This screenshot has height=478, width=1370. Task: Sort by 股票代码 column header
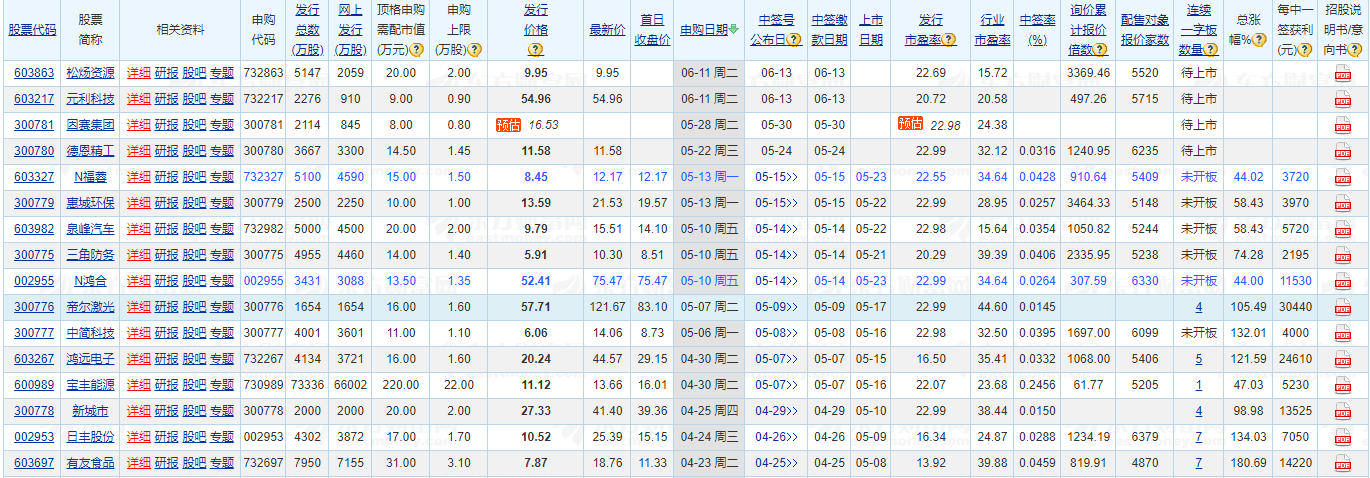coord(34,30)
